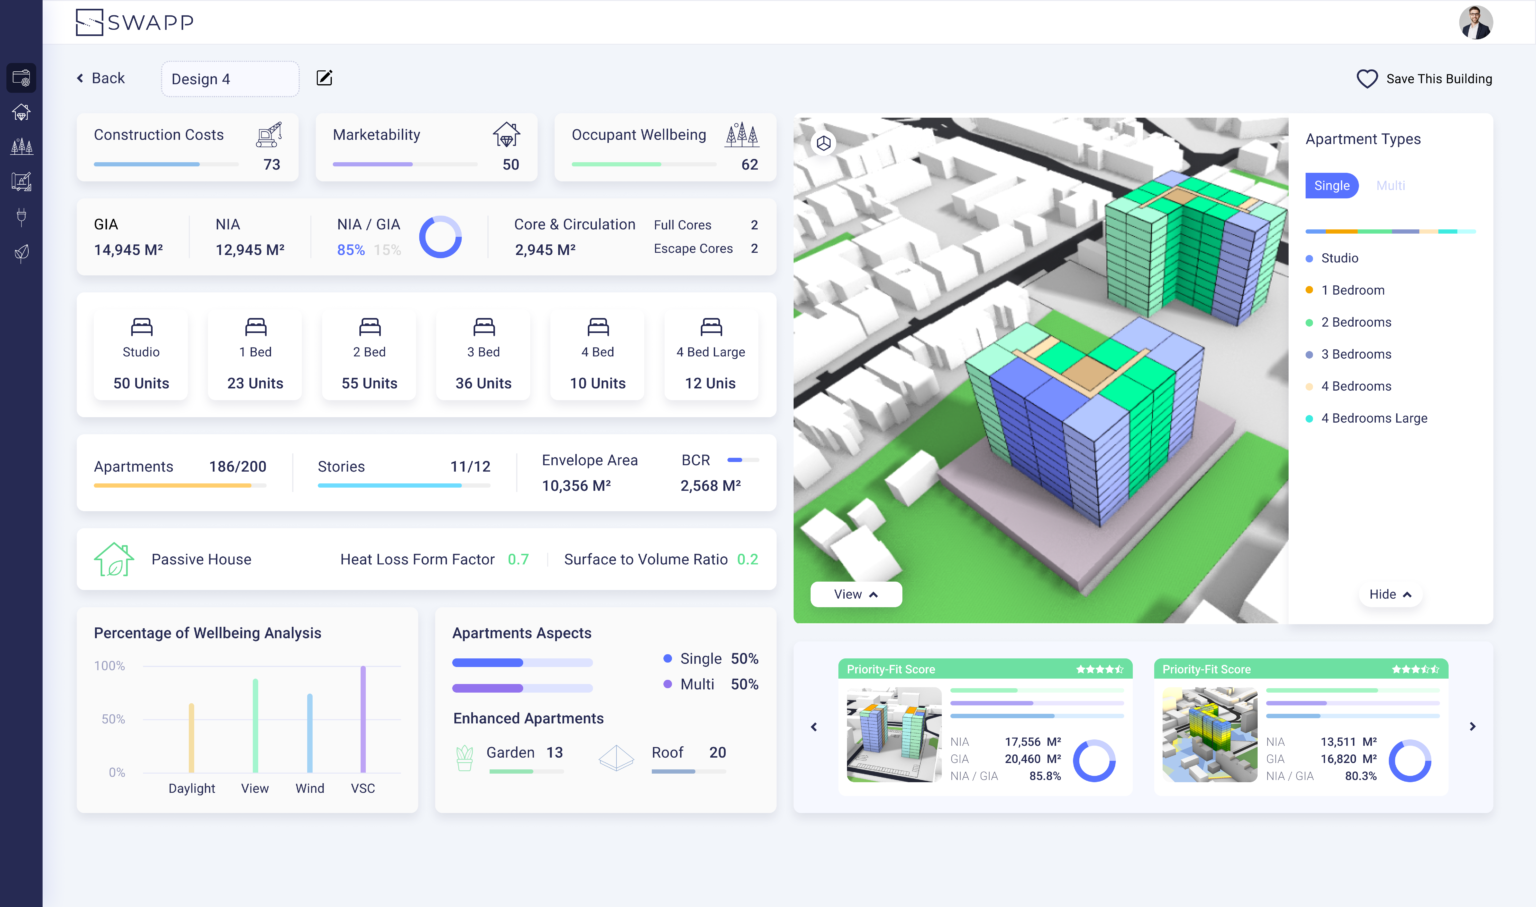
Task: Select the chart icon in left sidebar
Action: point(21,182)
